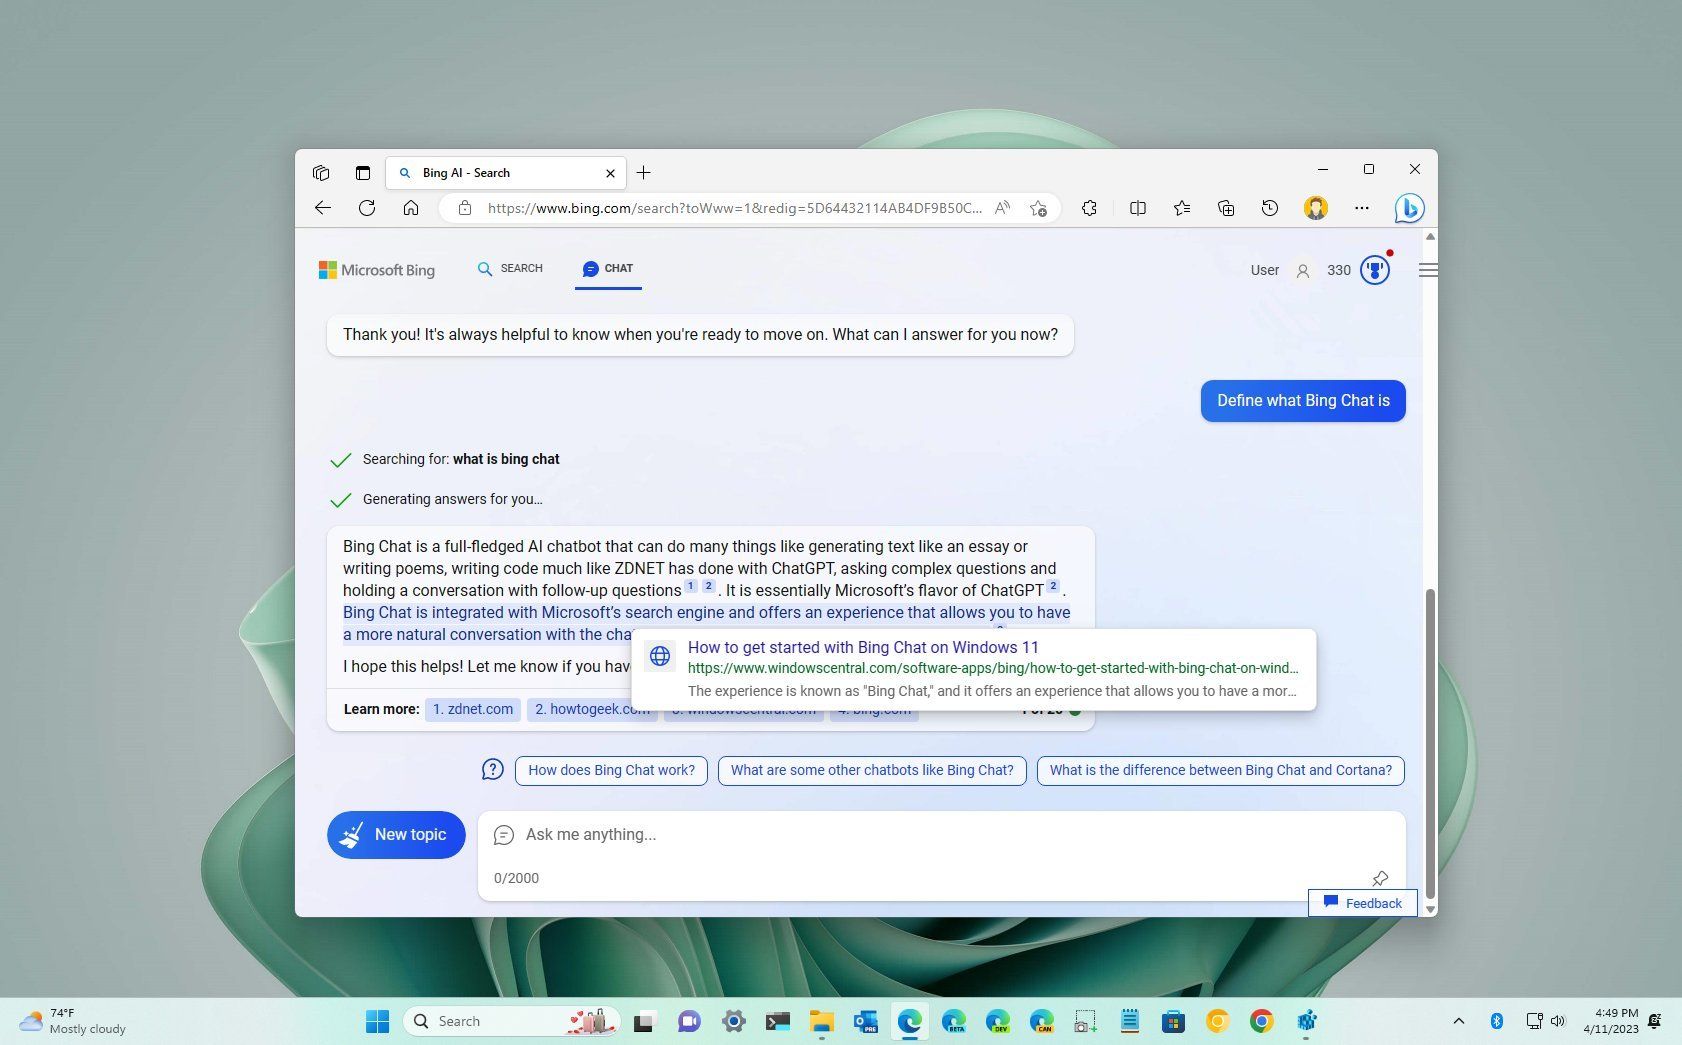
Task: Add this page to favorites via the star icon
Action: click(x=1039, y=208)
